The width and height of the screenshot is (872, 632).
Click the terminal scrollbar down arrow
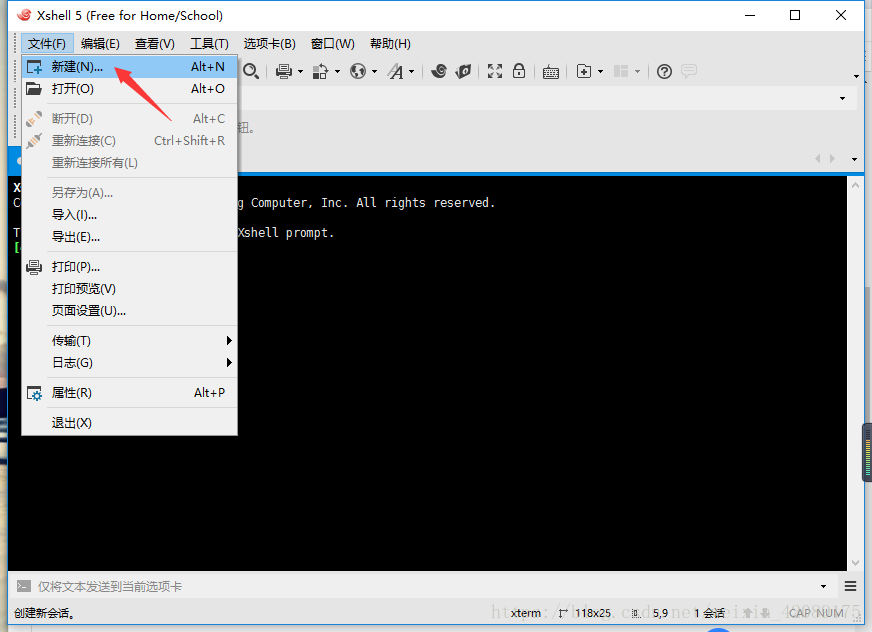(x=855, y=563)
